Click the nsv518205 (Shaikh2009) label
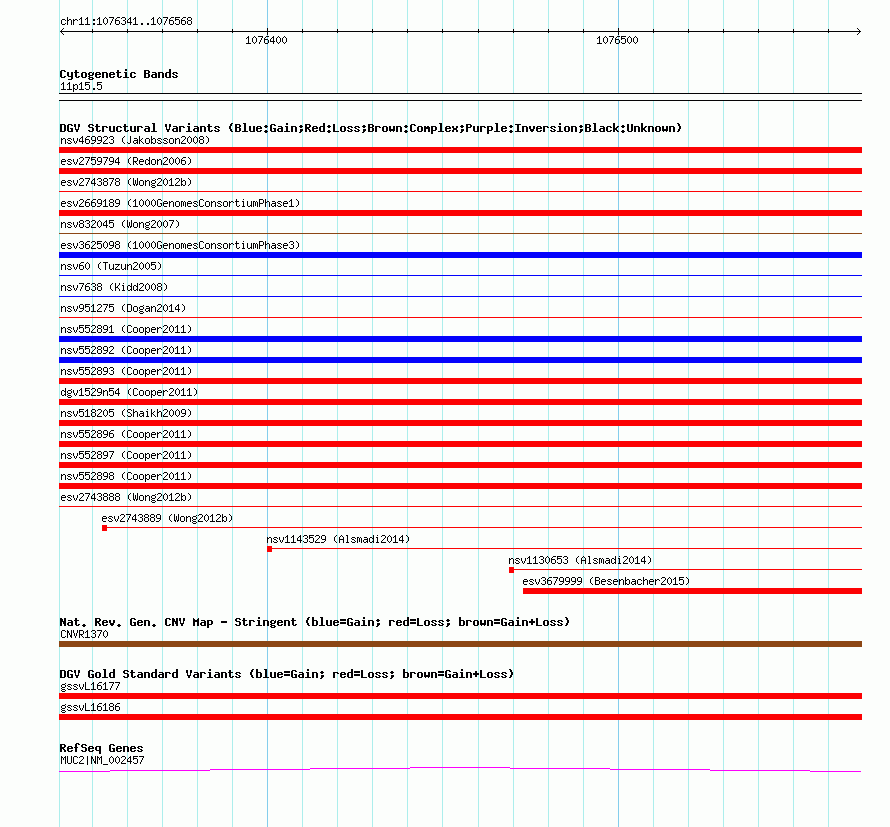This screenshot has width=890, height=827. pos(126,413)
